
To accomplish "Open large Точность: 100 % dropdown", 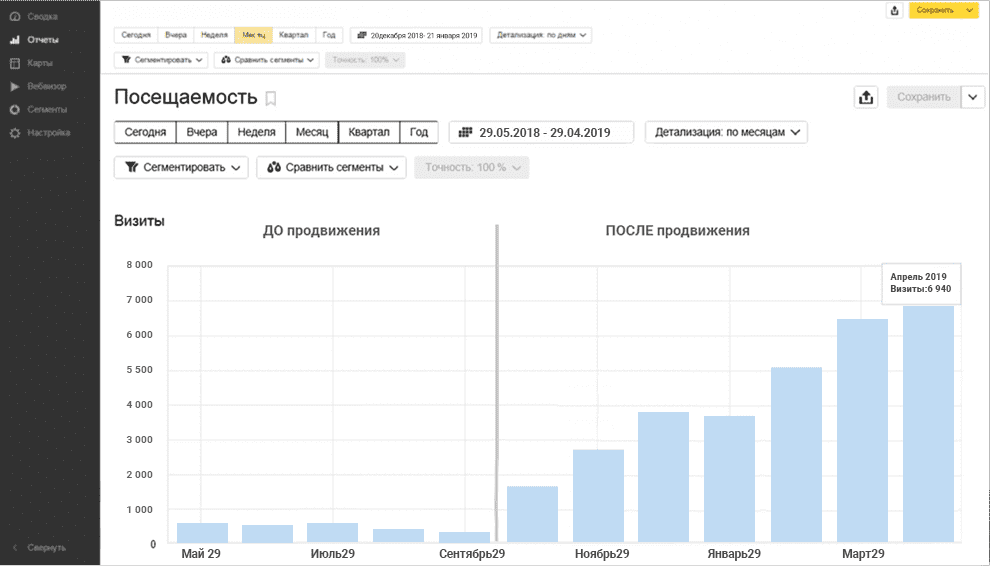I will [x=472, y=167].
